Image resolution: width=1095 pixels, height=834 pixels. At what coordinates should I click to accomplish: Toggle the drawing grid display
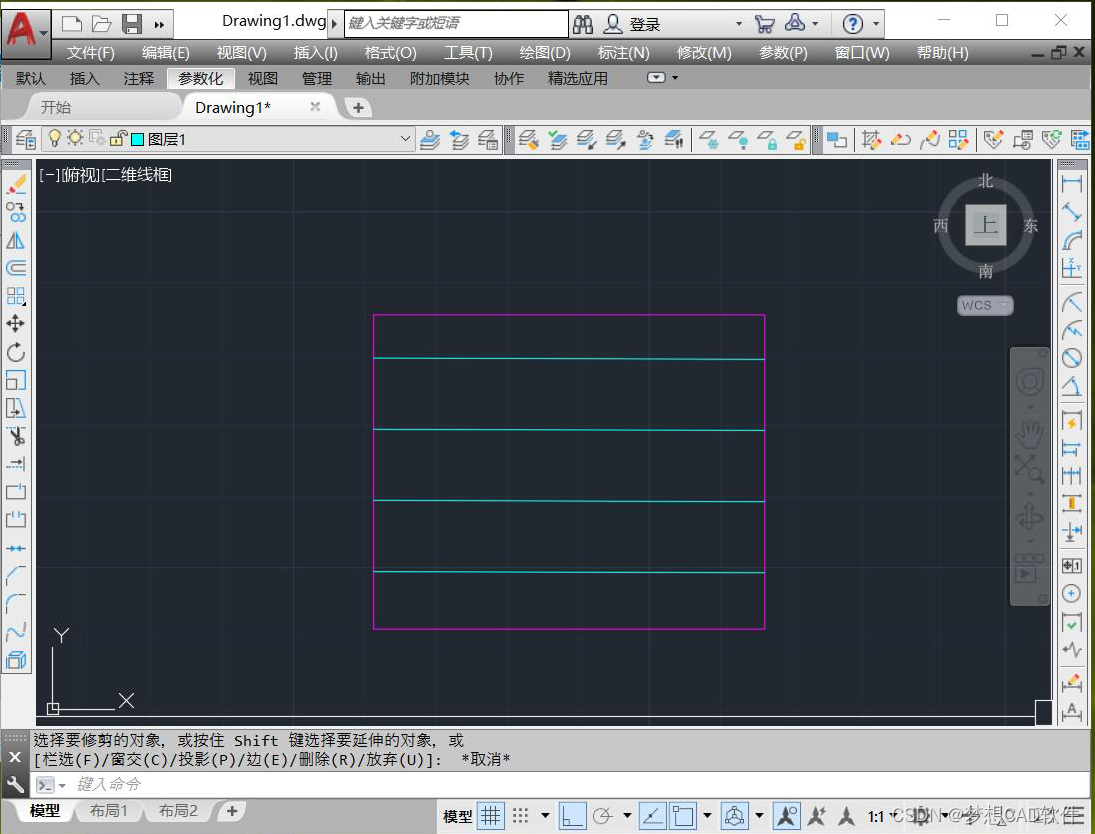[491, 816]
